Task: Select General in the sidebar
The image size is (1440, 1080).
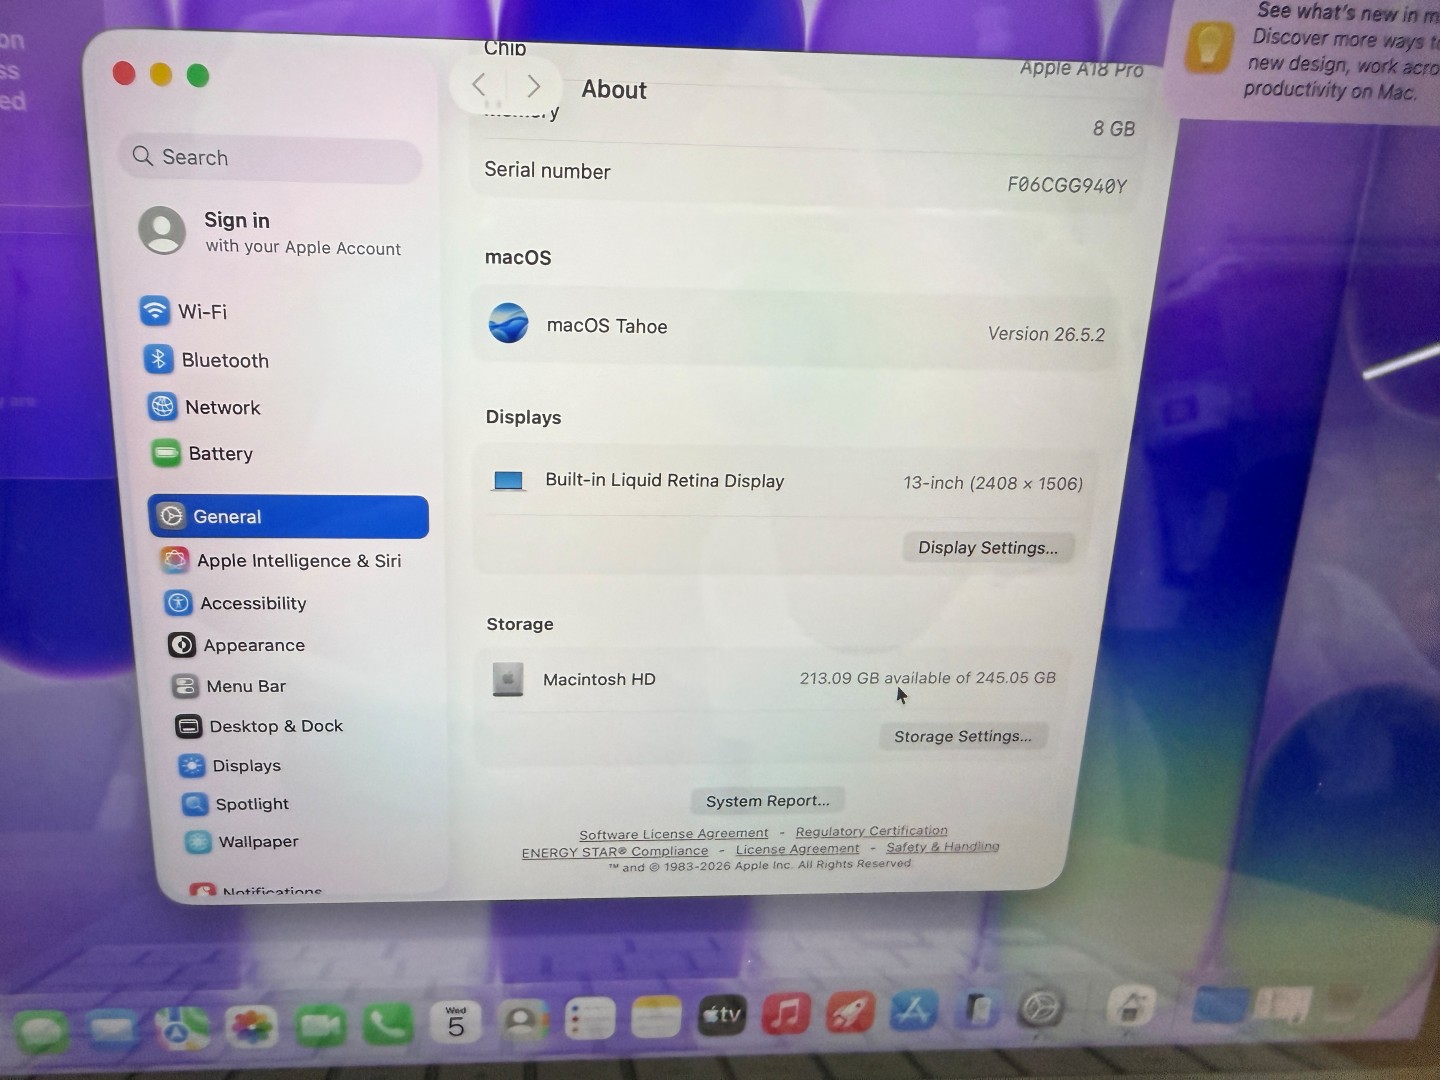Action: pyautogui.click(x=289, y=516)
